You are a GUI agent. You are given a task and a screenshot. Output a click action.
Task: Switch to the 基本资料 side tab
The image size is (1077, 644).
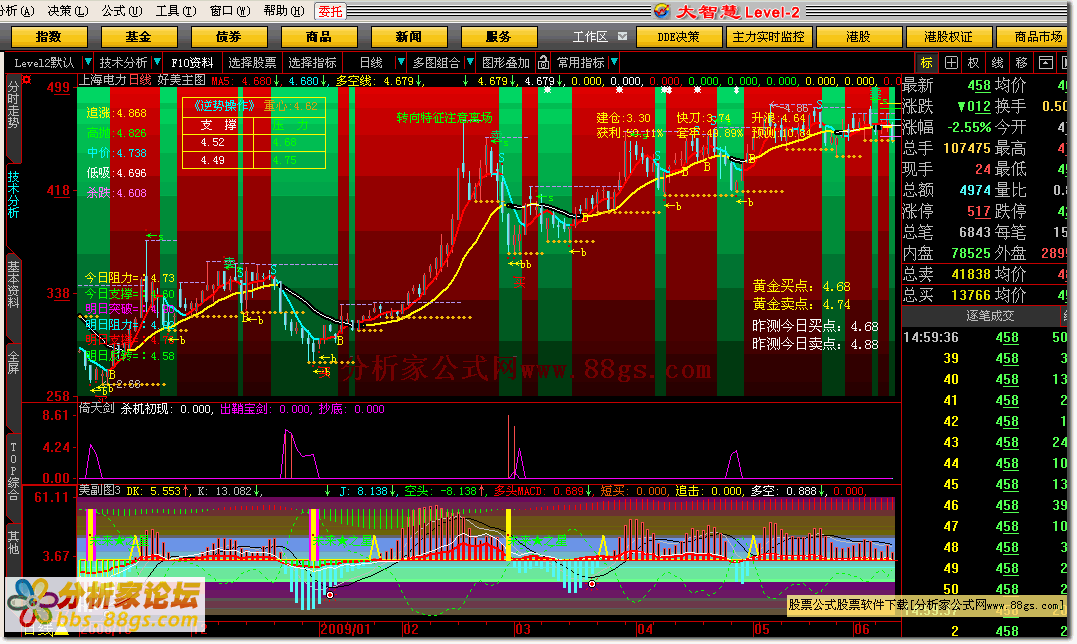click(13, 284)
